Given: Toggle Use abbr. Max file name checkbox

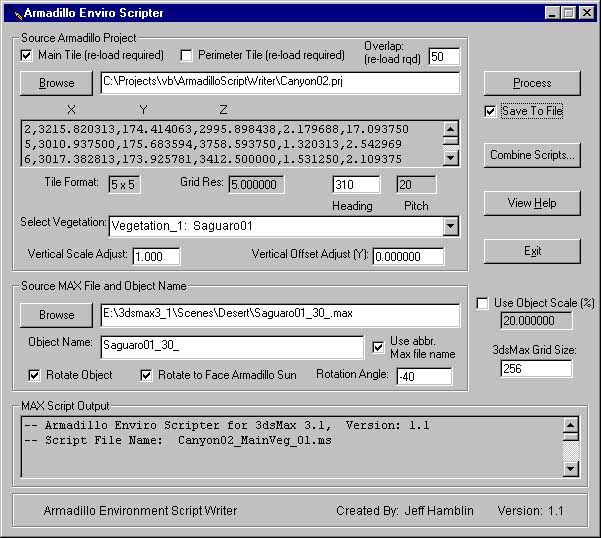Looking at the screenshot, I should (378, 347).
